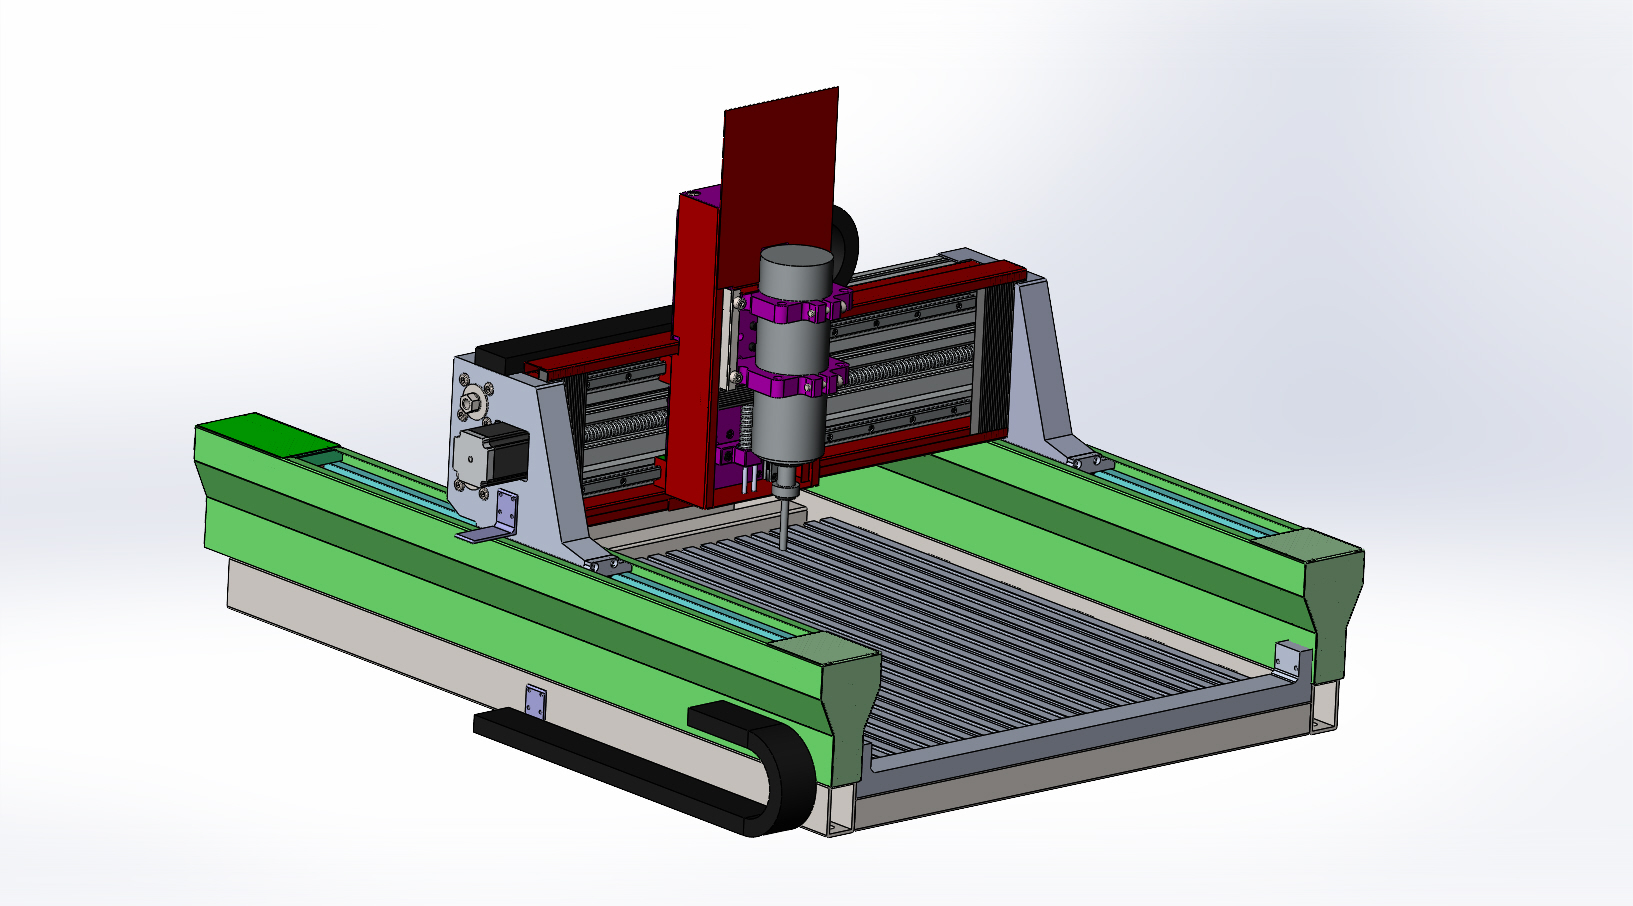This screenshot has height=906, width=1633.
Task: Select the ball screw on the gantry beam
Action: click(x=905, y=367)
